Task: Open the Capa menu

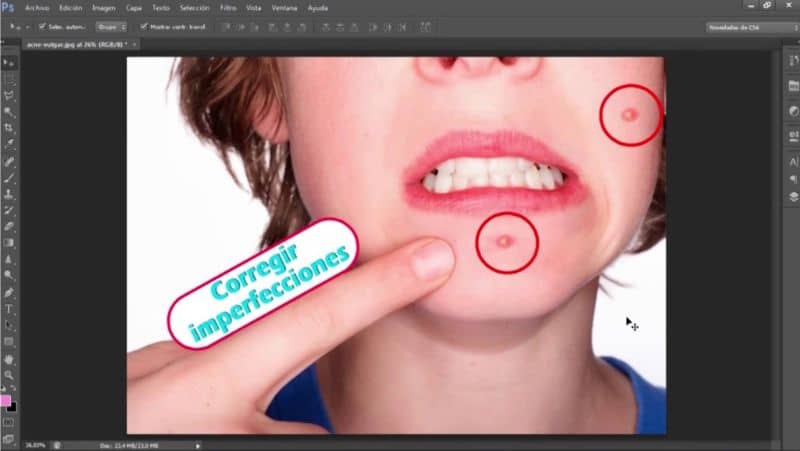Action: pos(134,8)
